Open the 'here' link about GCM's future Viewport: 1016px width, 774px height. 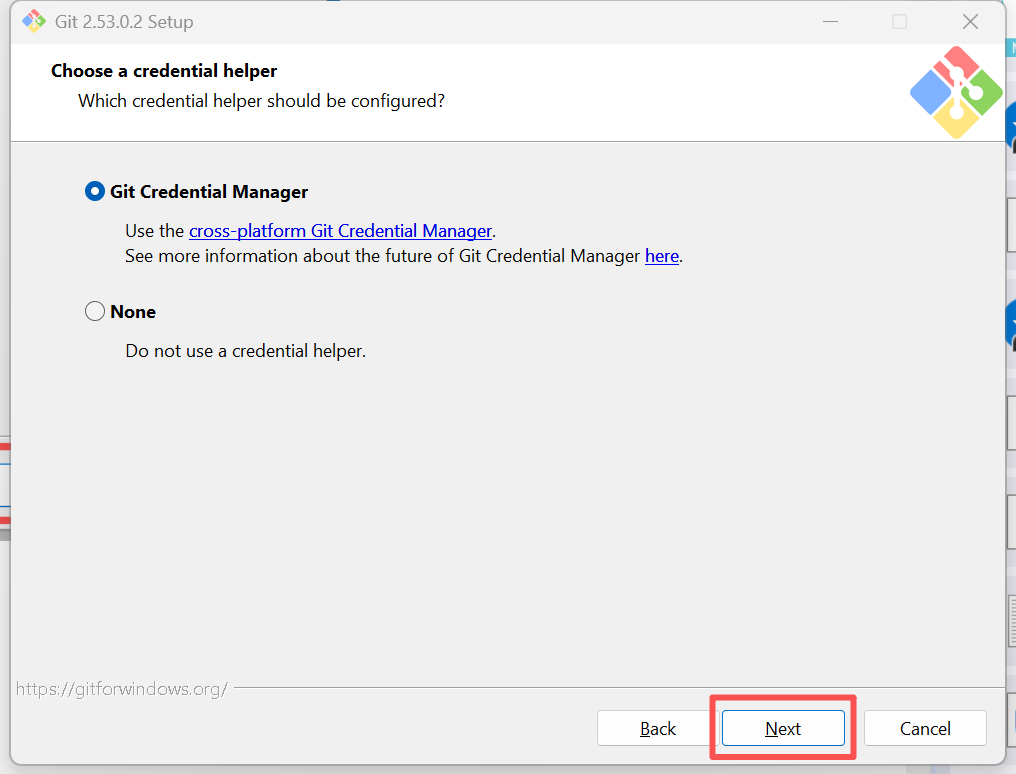pos(662,256)
